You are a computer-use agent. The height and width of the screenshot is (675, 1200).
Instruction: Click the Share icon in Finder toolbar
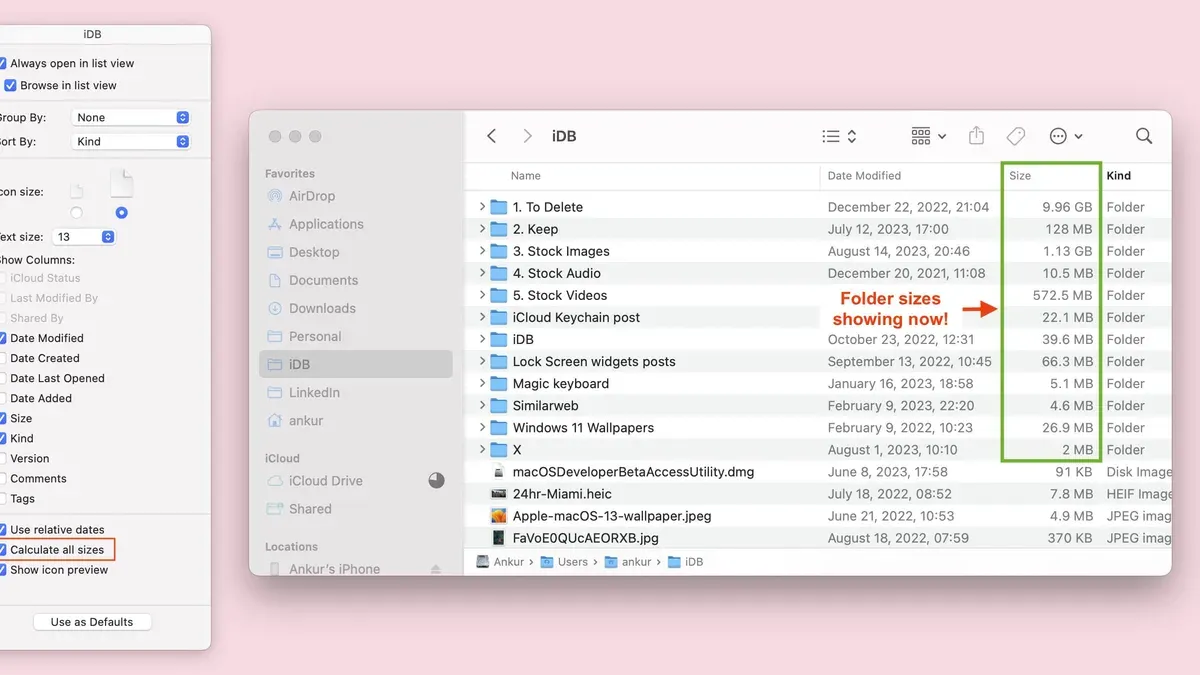click(x=977, y=136)
